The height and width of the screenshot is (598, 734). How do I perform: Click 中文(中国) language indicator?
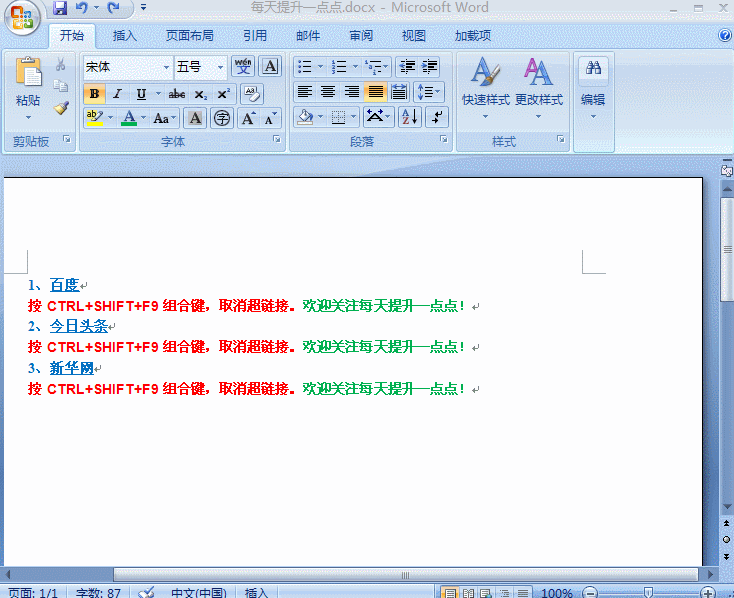click(x=199, y=593)
